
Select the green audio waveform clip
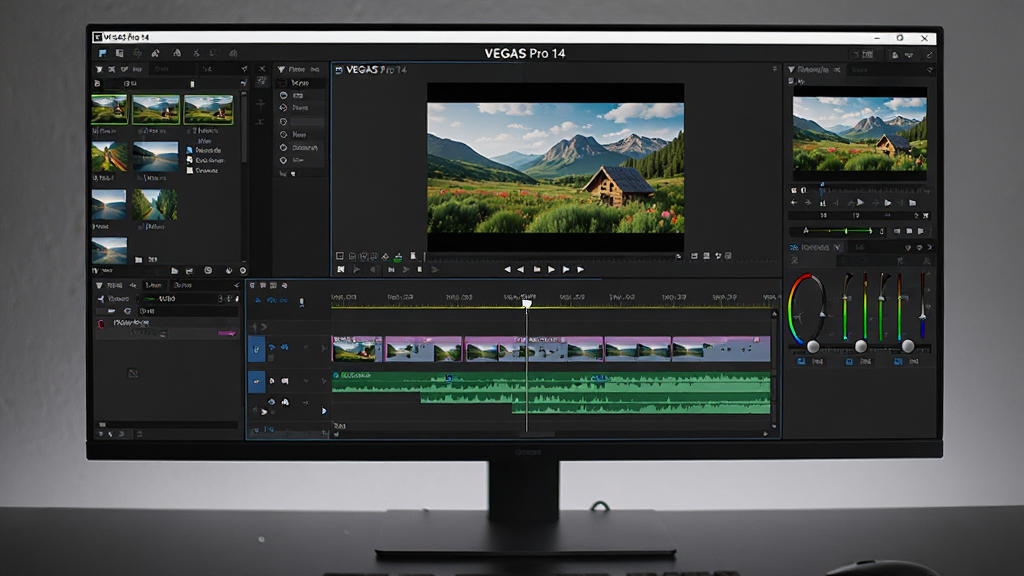point(551,382)
